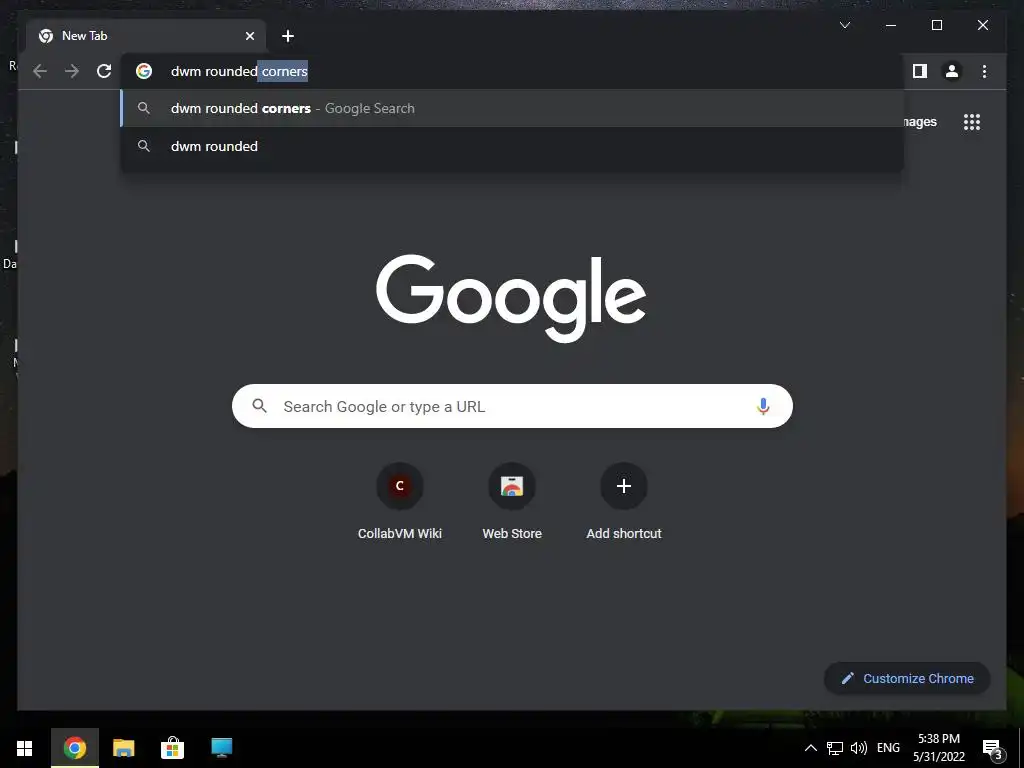Click the Customize Chrome button

pyautogui.click(x=907, y=679)
